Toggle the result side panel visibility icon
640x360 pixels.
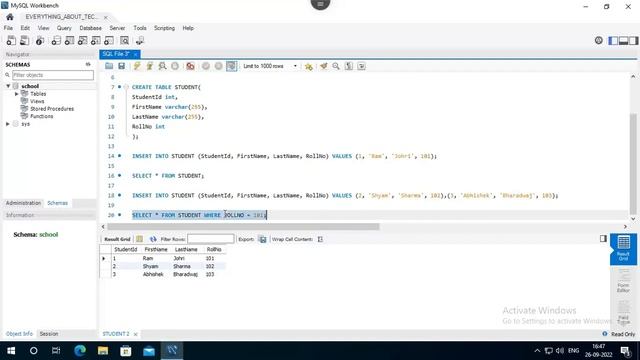coord(603,239)
